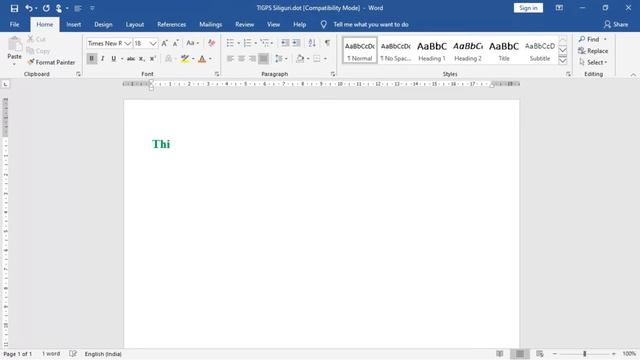Open the font size dropdown showing 18
Viewport: 640px width, 360px height.
click(153, 43)
